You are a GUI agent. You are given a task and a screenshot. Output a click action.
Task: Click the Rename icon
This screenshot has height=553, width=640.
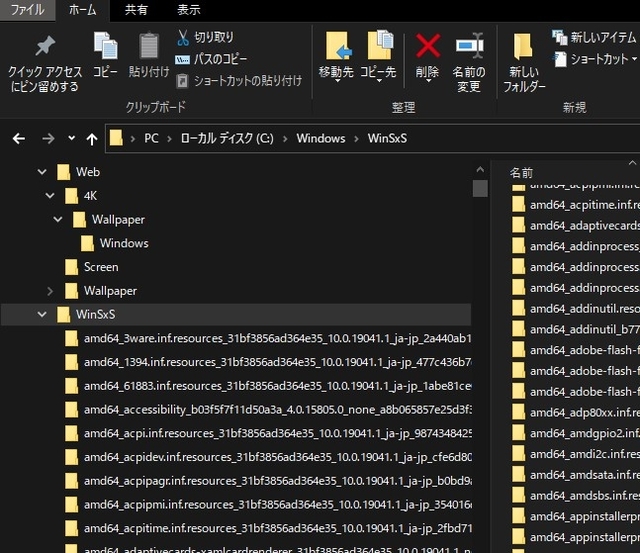pyautogui.click(x=469, y=46)
